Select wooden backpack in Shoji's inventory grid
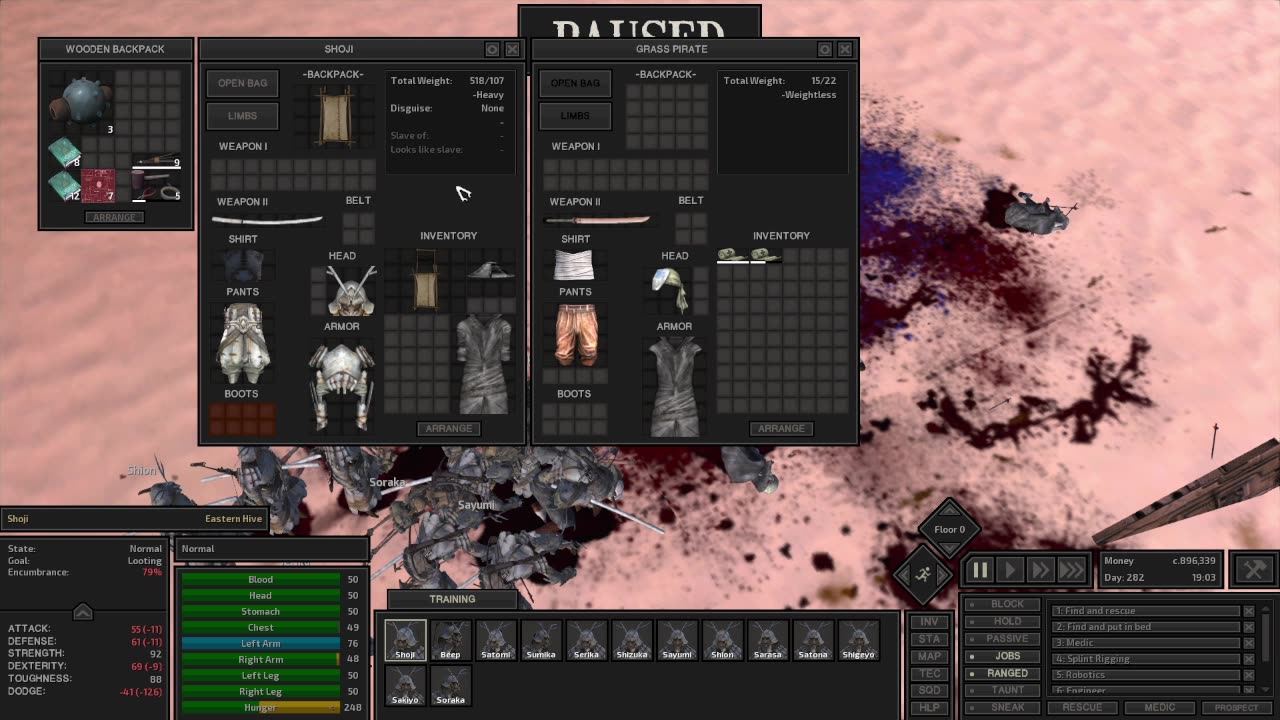The width and height of the screenshot is (1280, 720). point(425,281)
